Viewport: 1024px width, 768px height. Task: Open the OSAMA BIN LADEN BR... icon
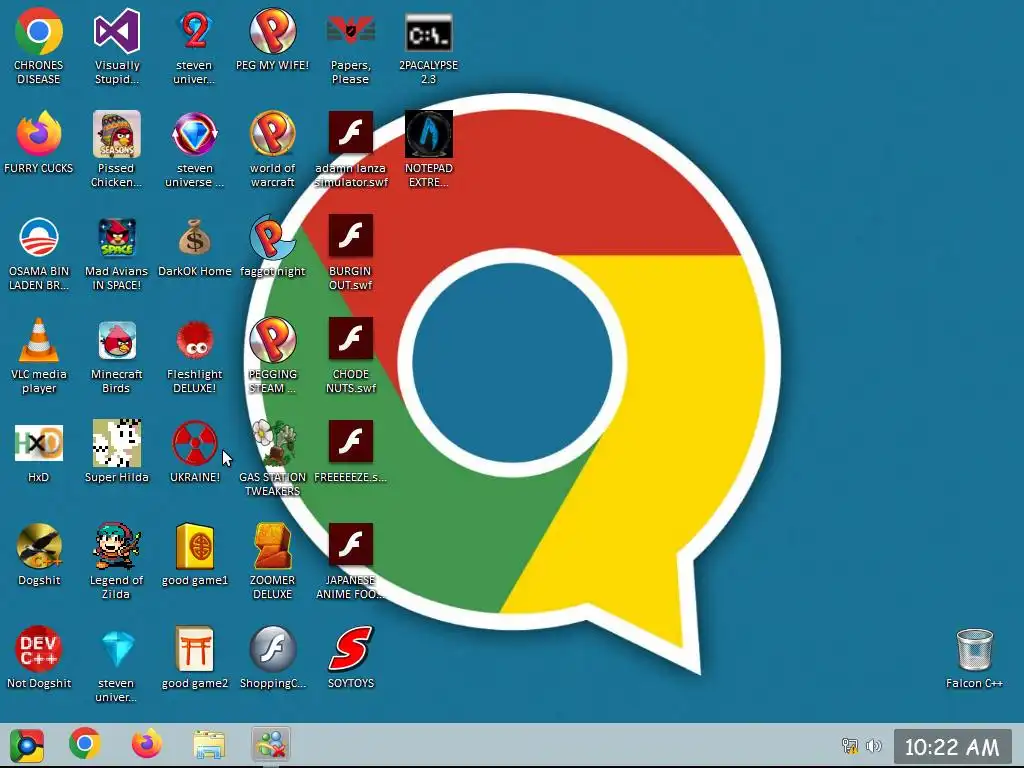pyautogui.click(x=39, y=237)
